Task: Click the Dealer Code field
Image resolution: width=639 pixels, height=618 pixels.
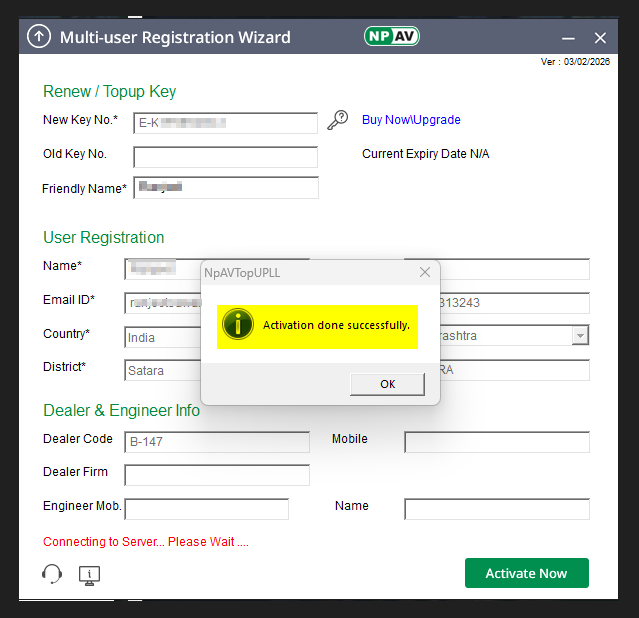Action: (217, 442)
